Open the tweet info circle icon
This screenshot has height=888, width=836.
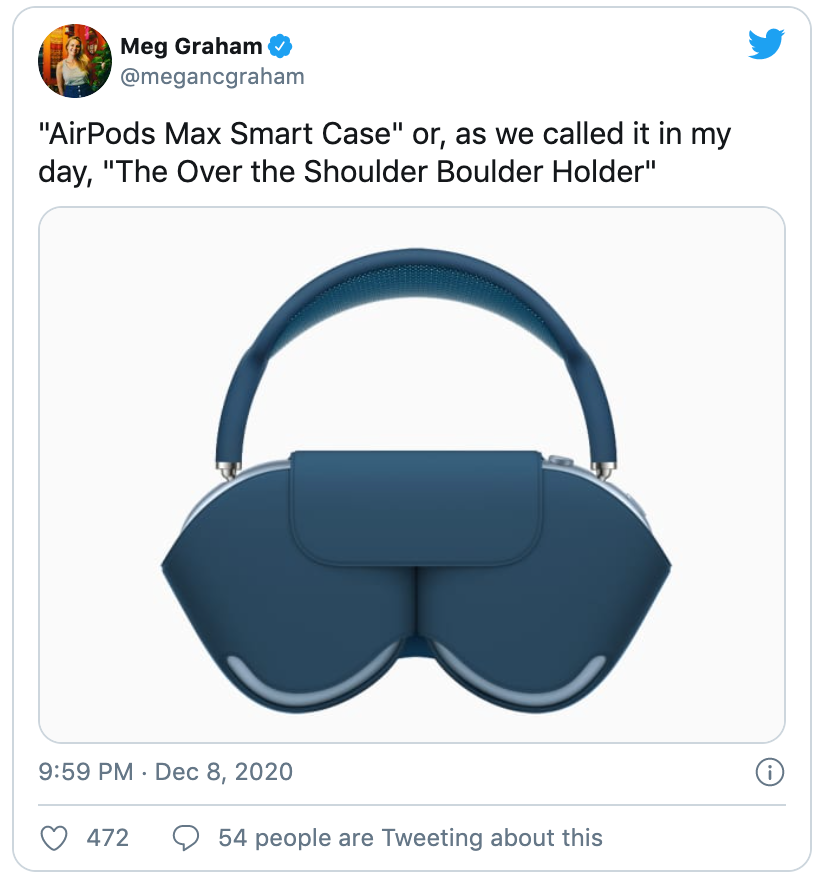pos(770,772)
